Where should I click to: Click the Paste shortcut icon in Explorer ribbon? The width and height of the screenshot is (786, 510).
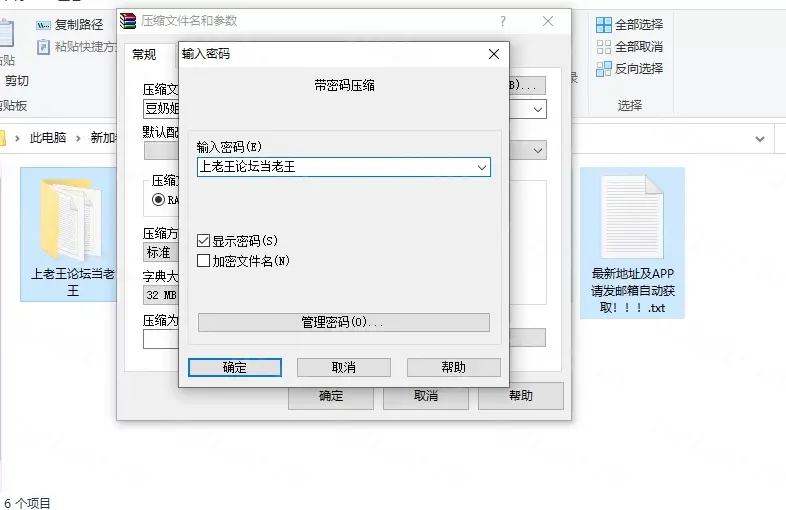coord(43,47)
